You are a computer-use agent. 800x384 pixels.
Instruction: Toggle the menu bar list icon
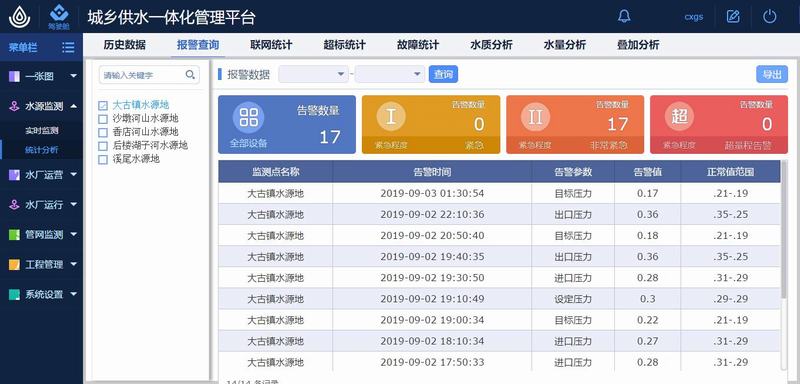[x=68, y=47]
